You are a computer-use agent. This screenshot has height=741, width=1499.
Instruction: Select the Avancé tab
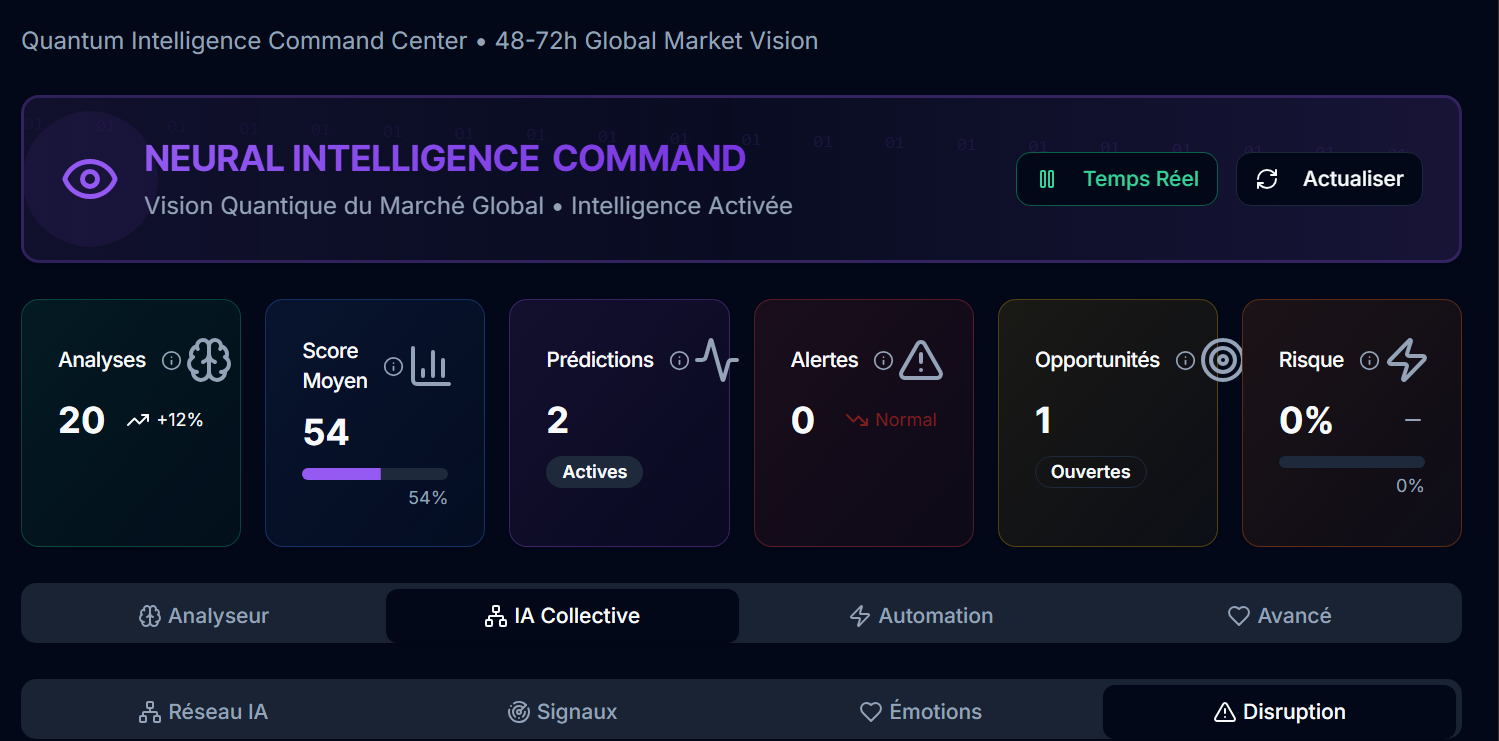pos(1279,616)
